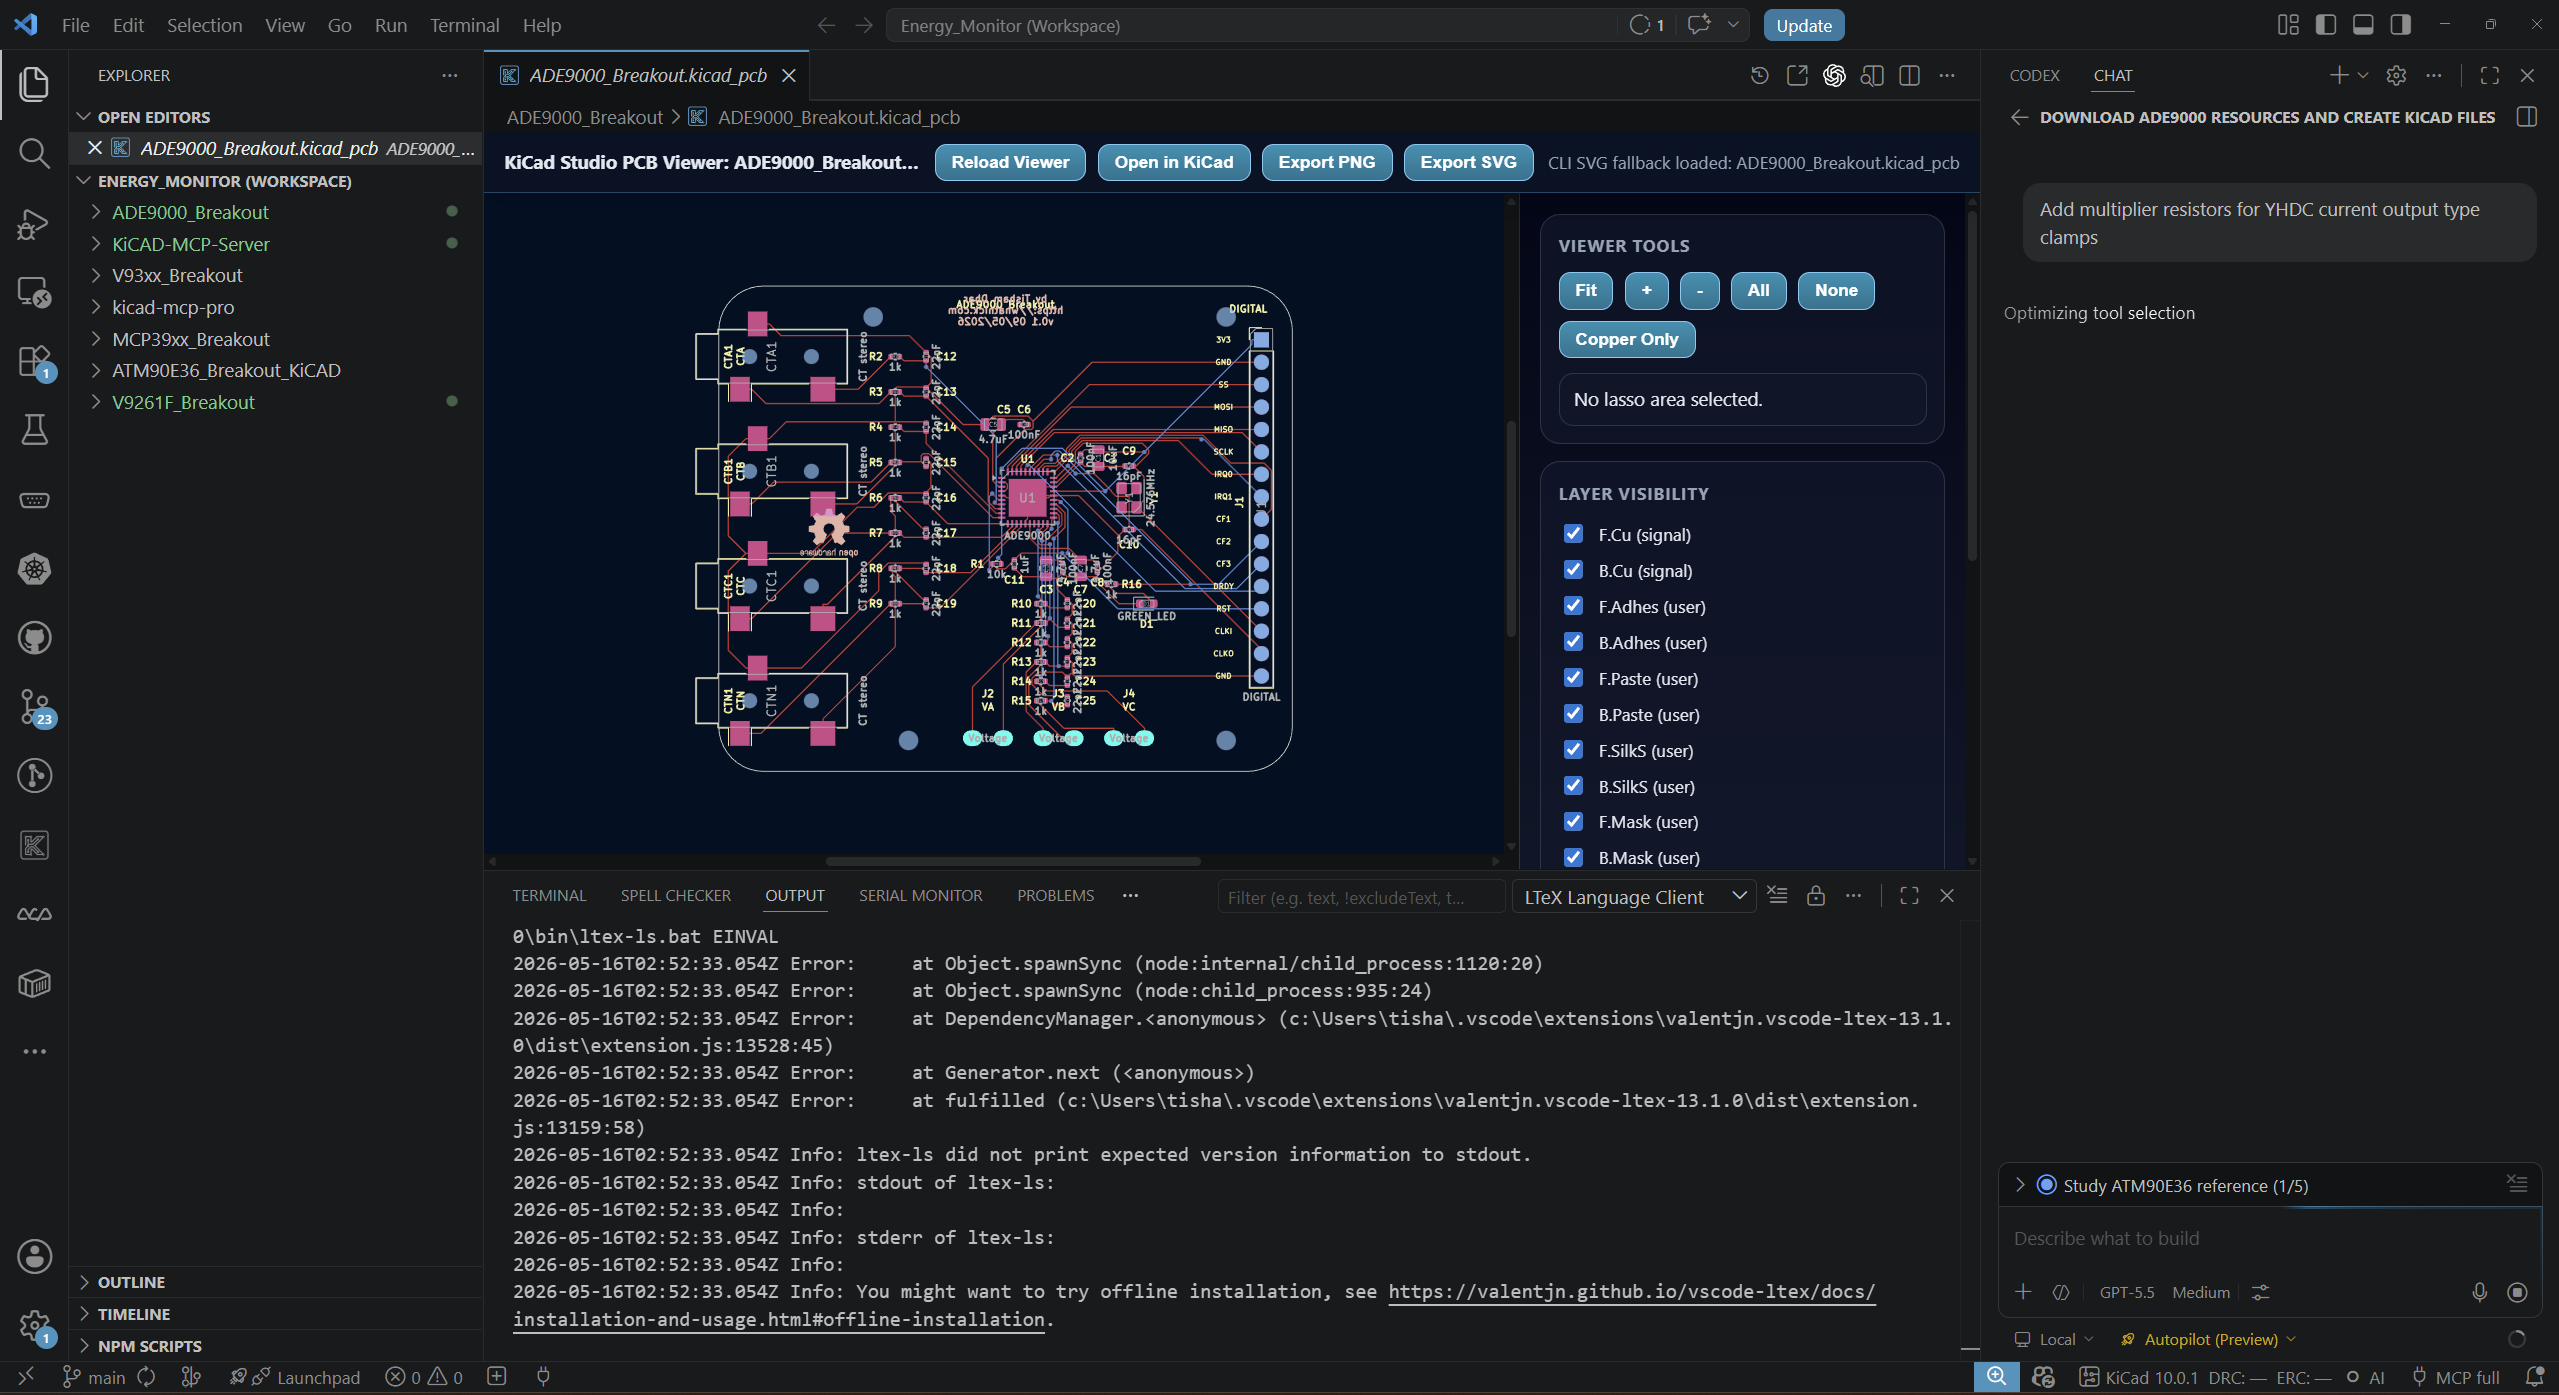Open the Accounts menu icon
The image size is (2559, 1395).
coord(34,1256)
